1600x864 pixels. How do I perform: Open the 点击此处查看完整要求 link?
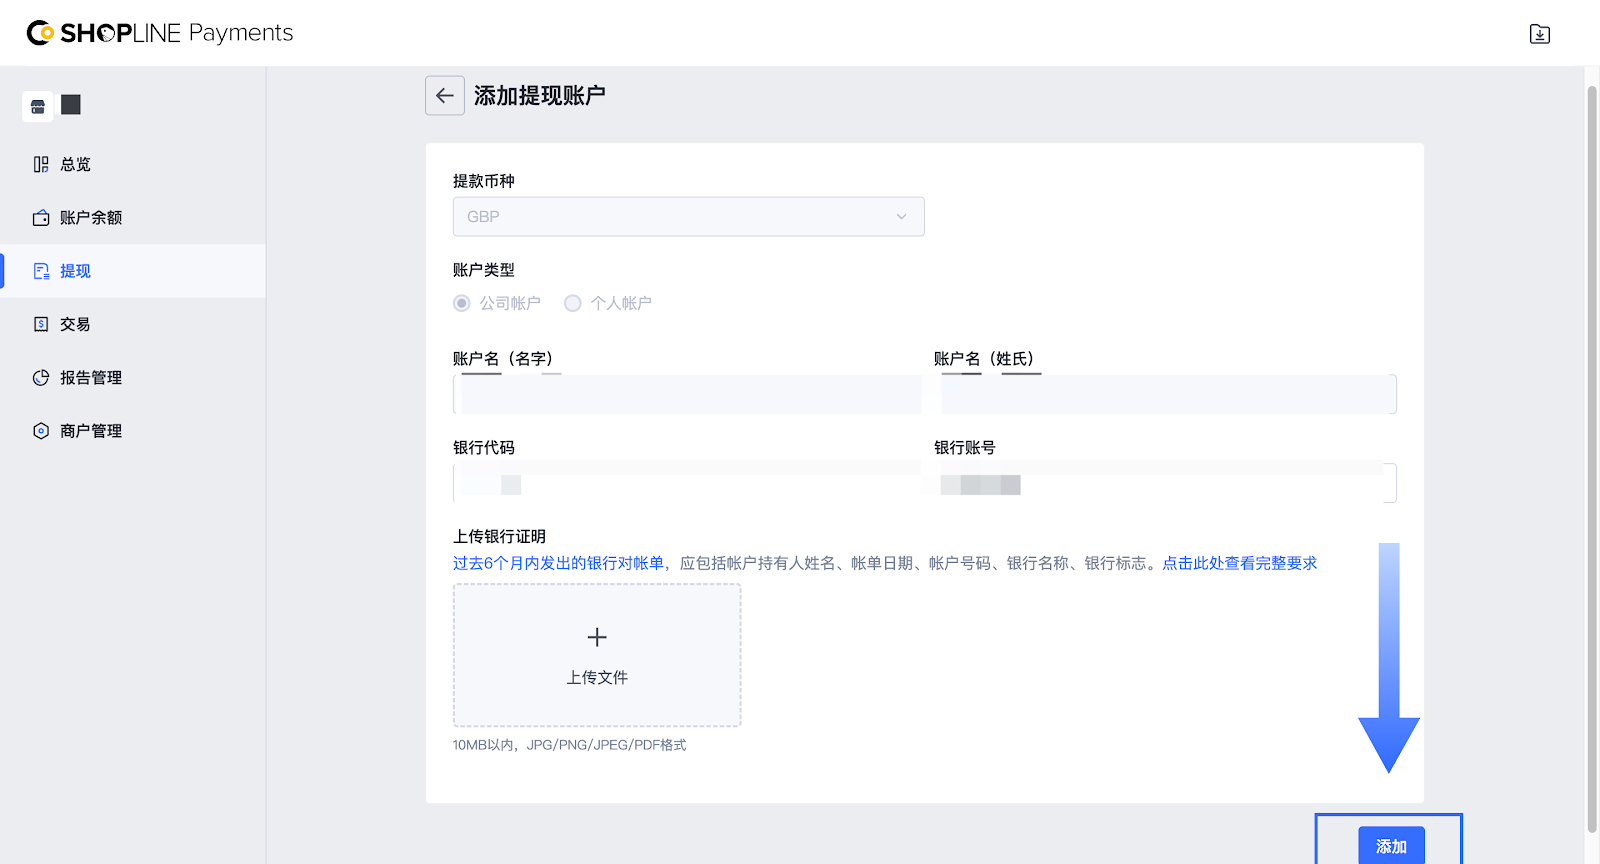coord(1239,563)
